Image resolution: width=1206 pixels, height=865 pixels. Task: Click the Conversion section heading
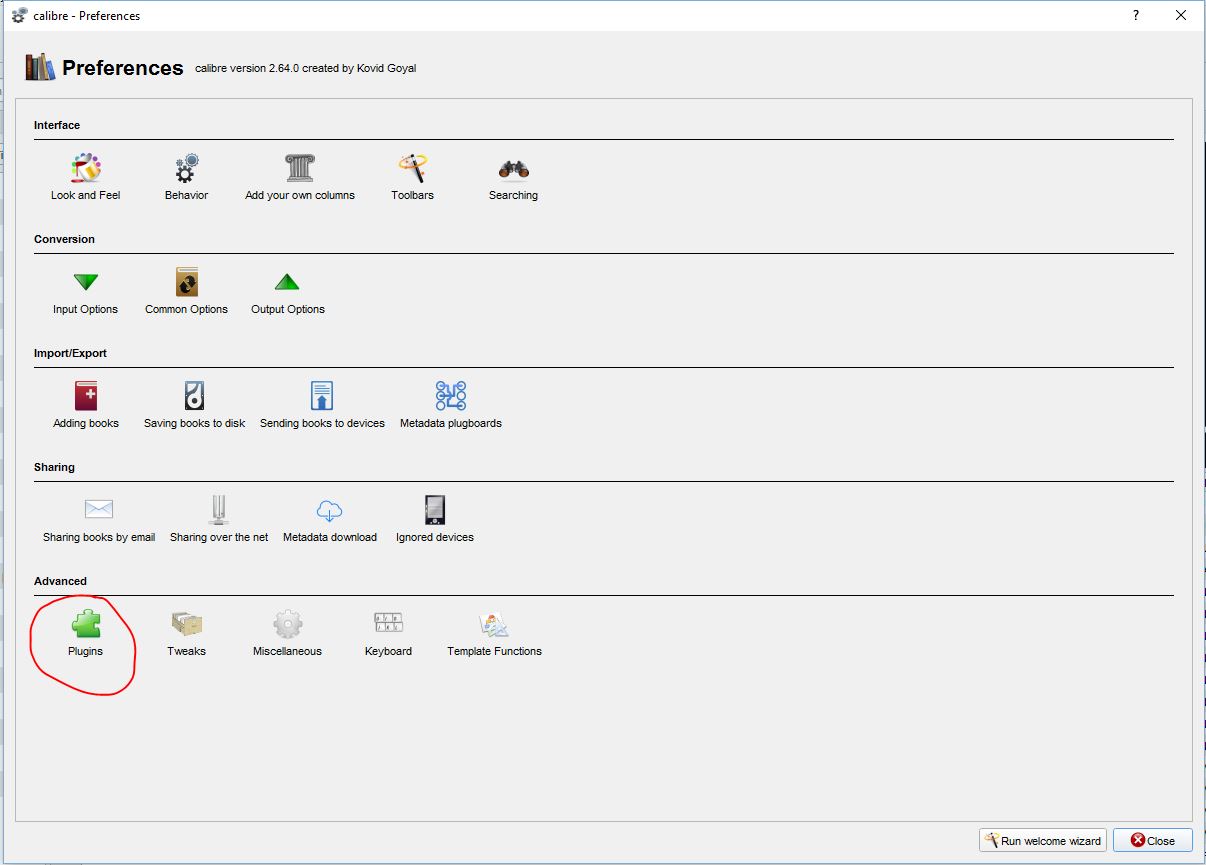tap(64, 239)
